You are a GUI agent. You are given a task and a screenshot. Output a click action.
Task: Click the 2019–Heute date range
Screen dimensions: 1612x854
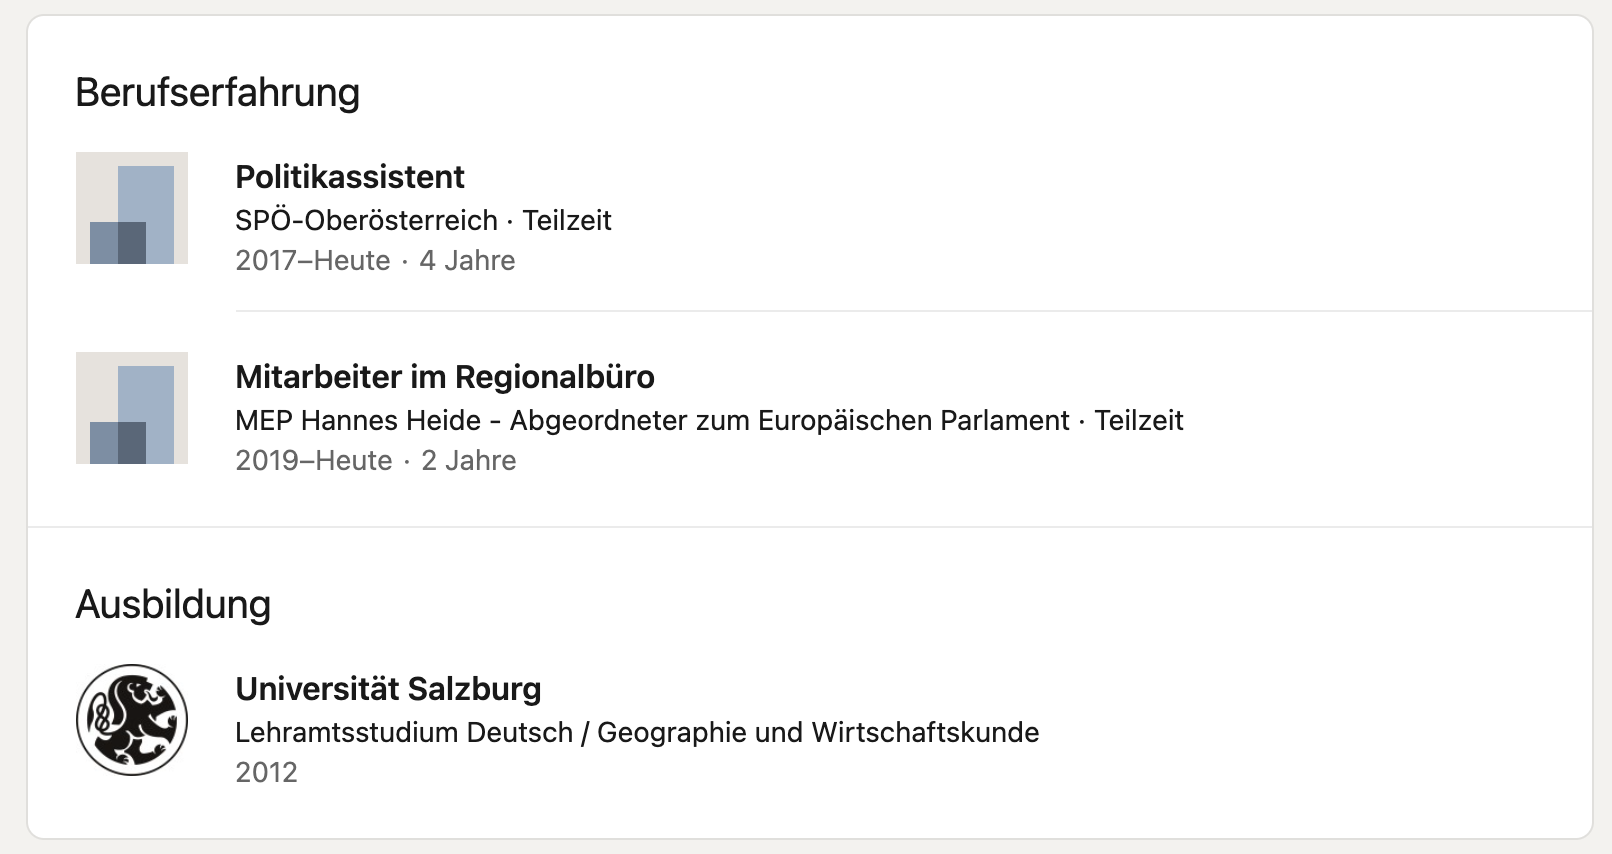pos(314,460)
